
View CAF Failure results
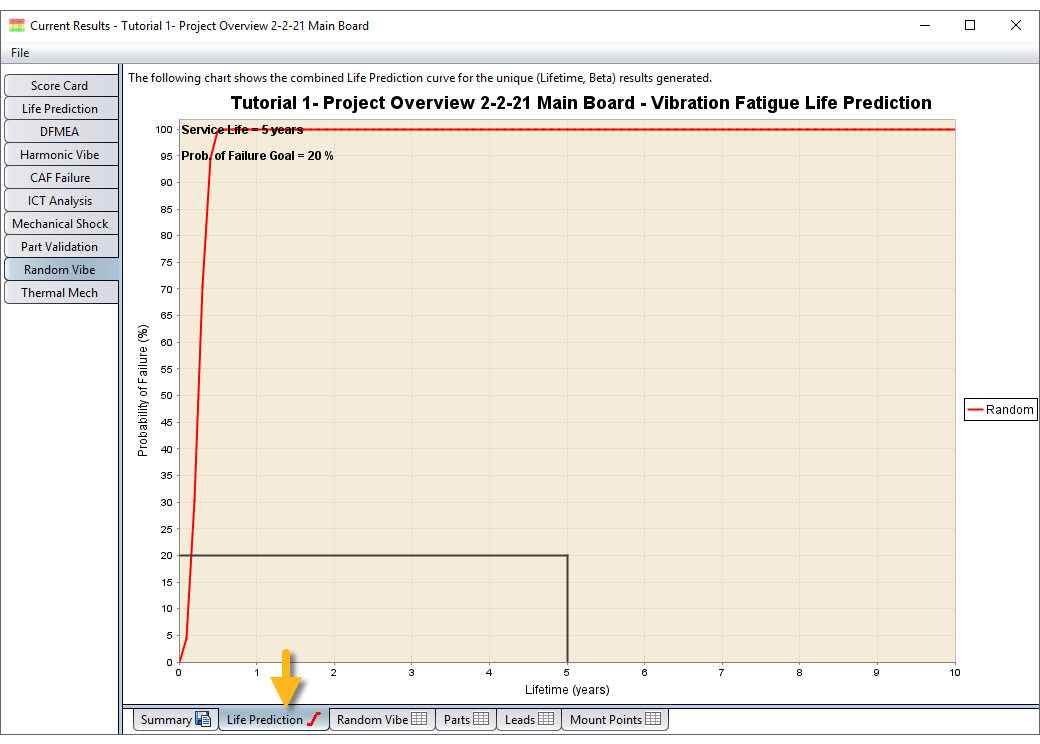coord(60,178)
